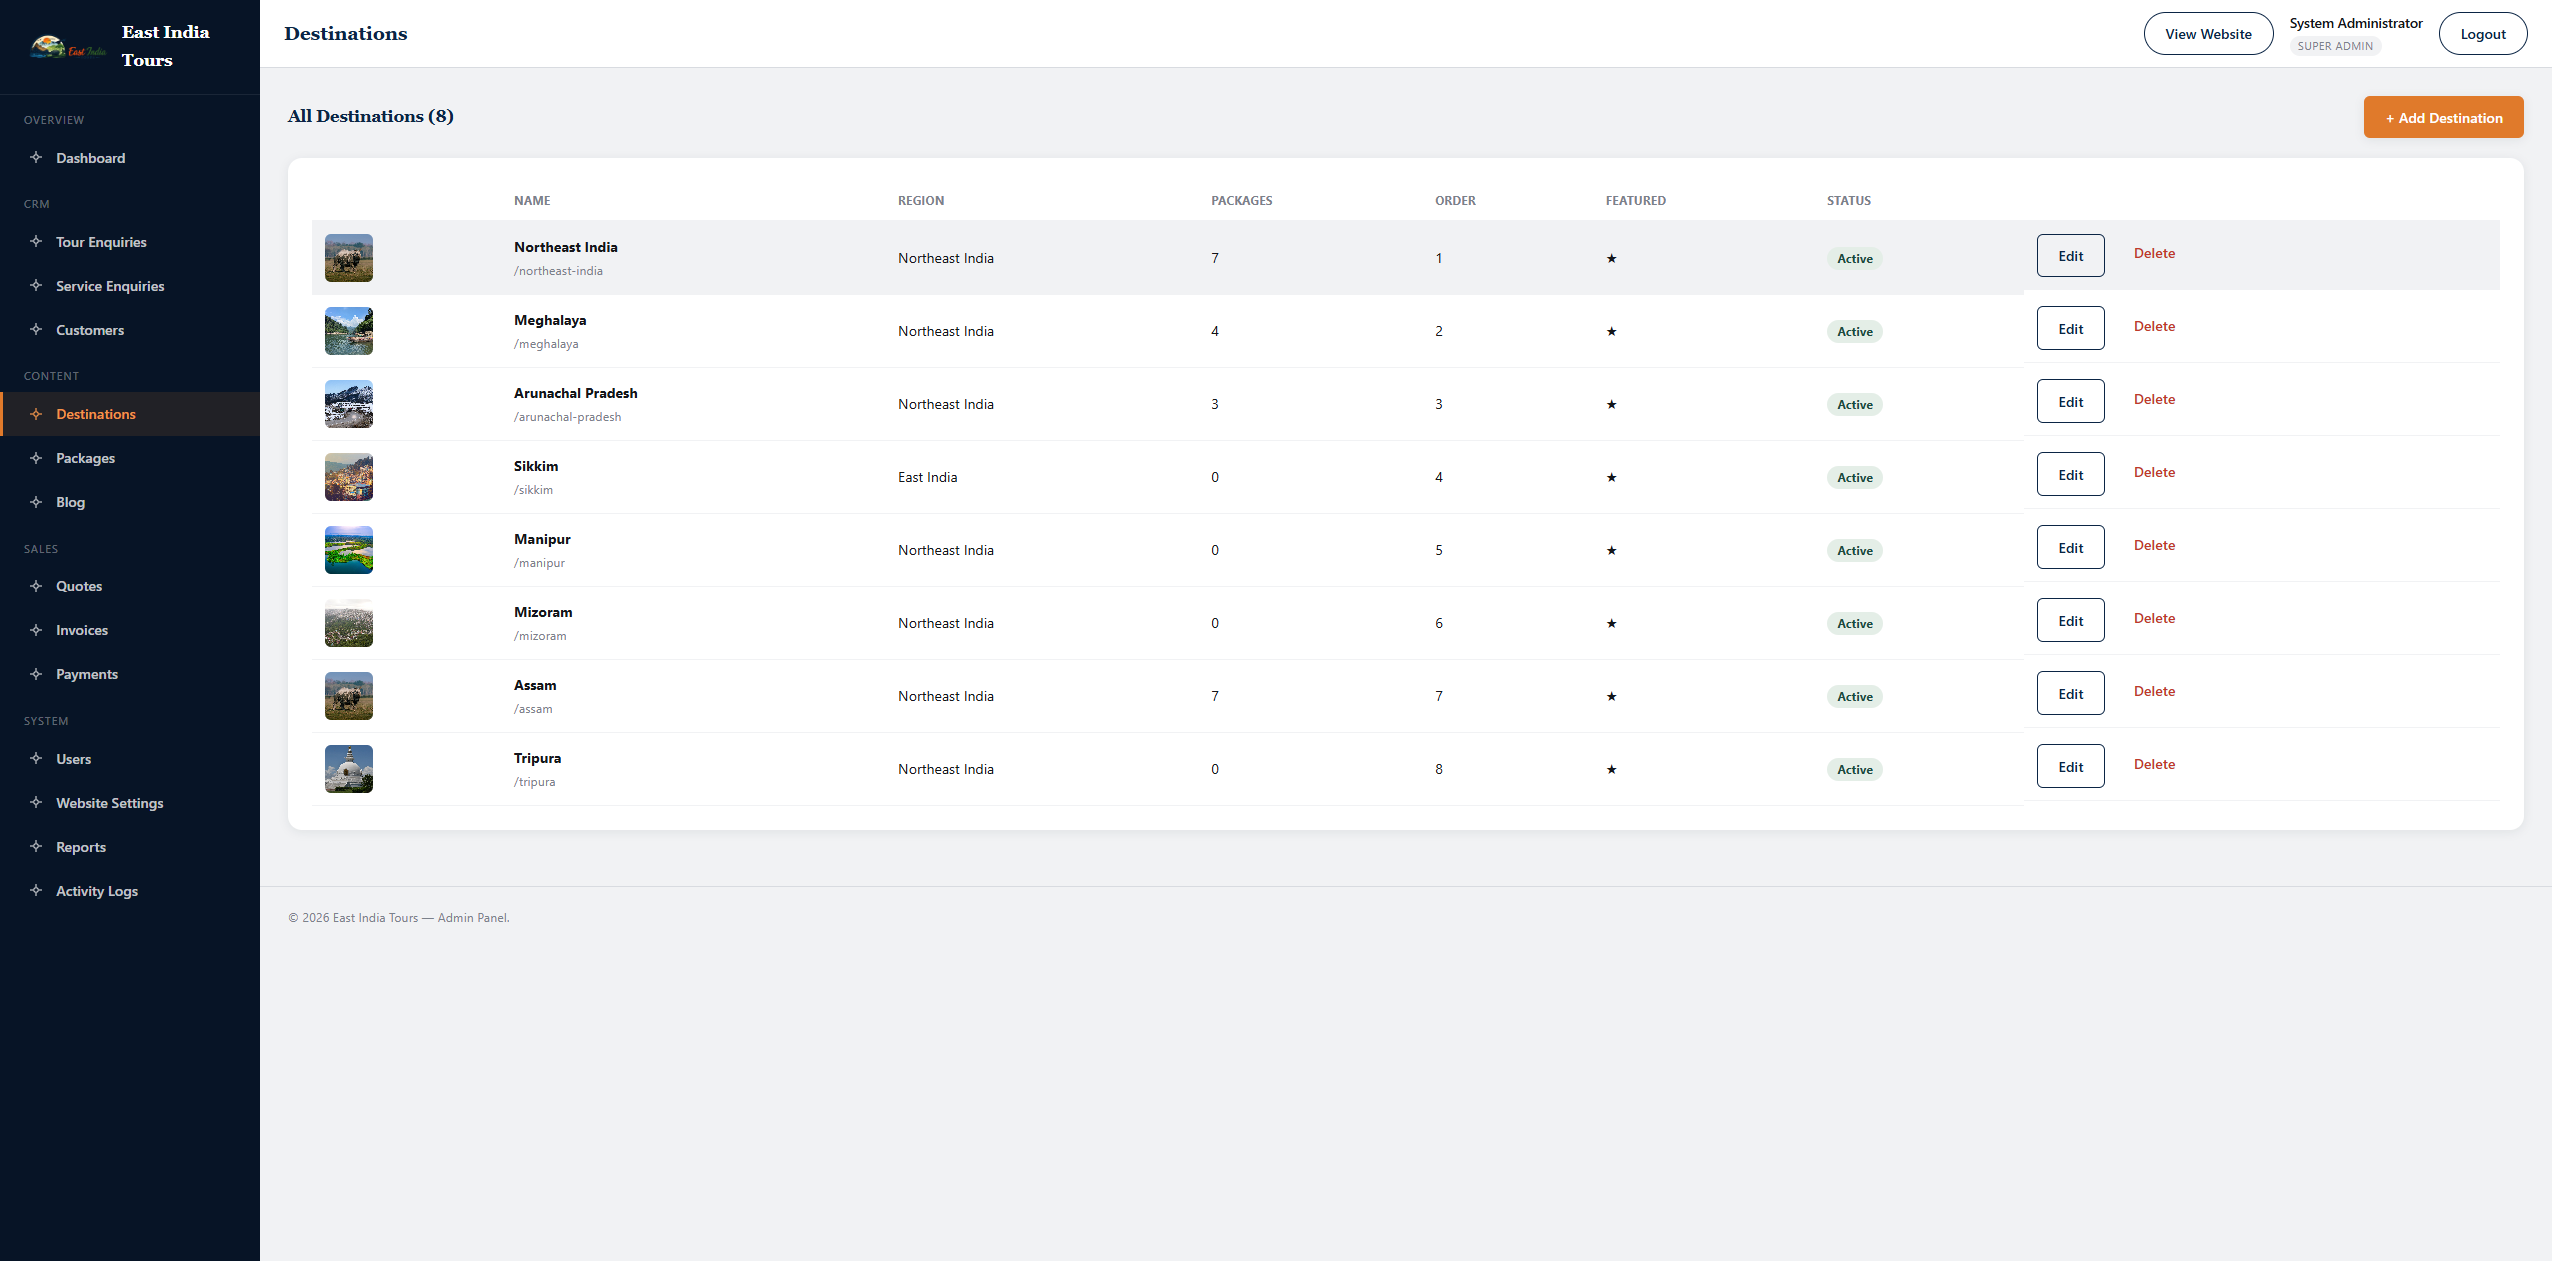Click the featured star in Sikkim row

point(1611,477)
